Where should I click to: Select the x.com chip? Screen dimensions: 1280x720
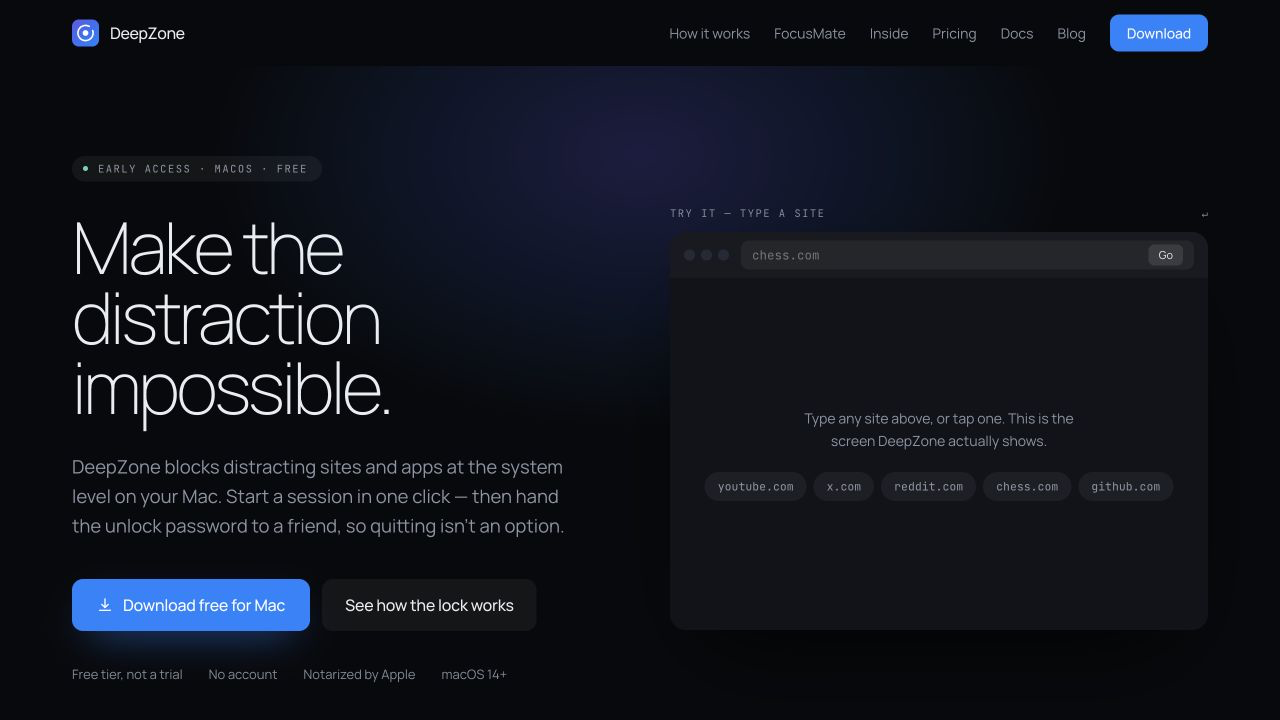(844, 487)
